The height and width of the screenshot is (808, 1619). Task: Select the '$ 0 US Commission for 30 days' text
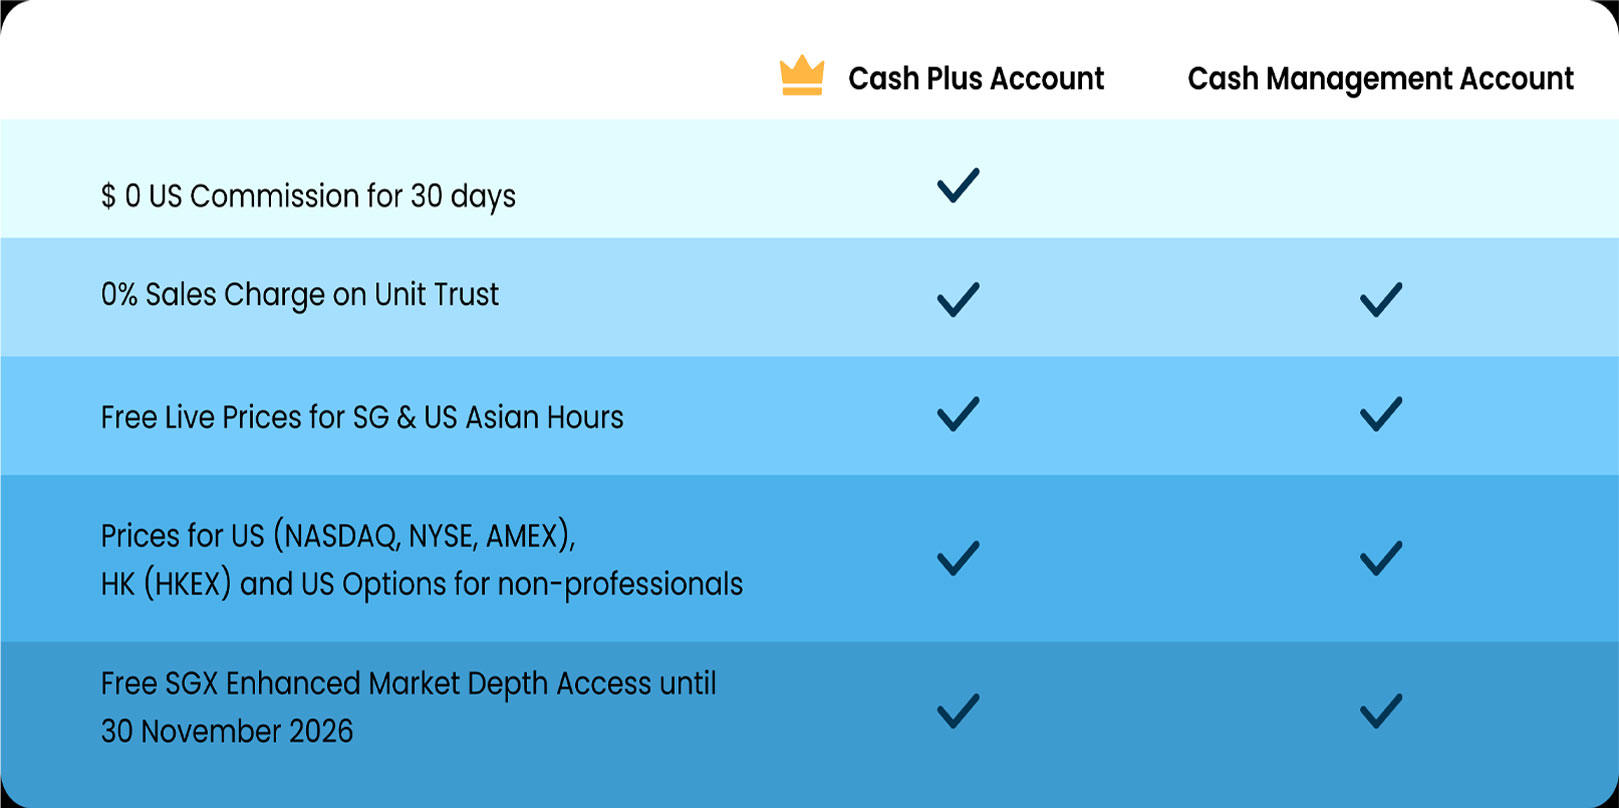308,196
